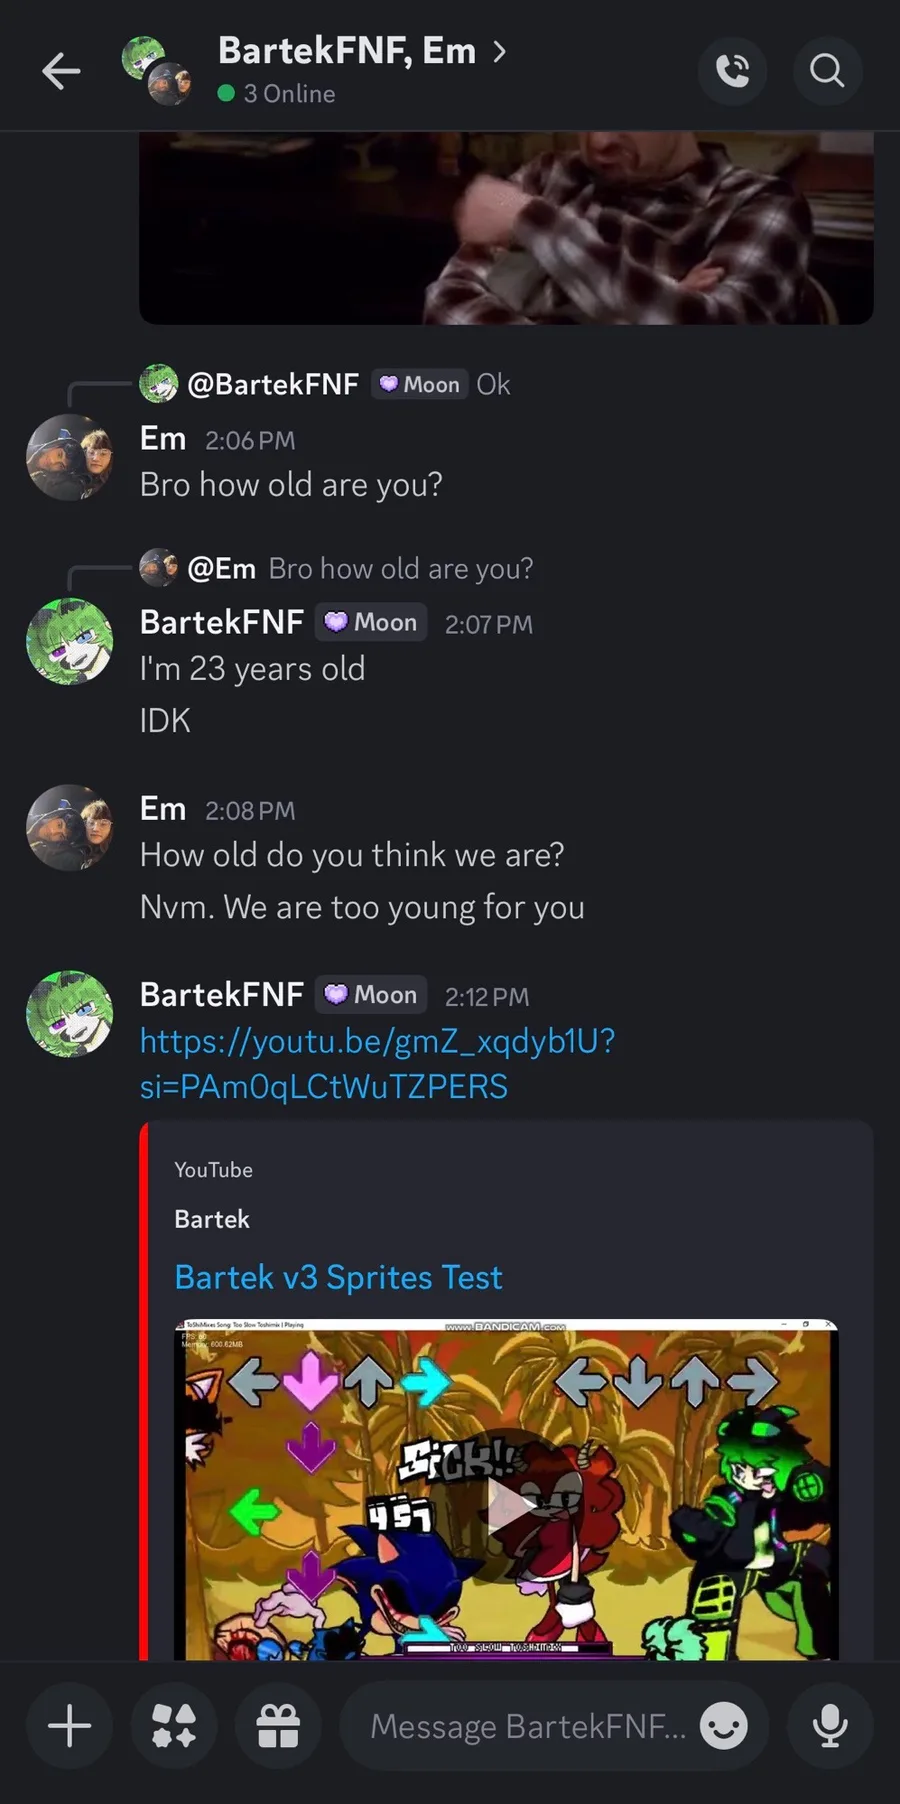Start a voice call
The image size is (900, 1804).
coord(732,71)
